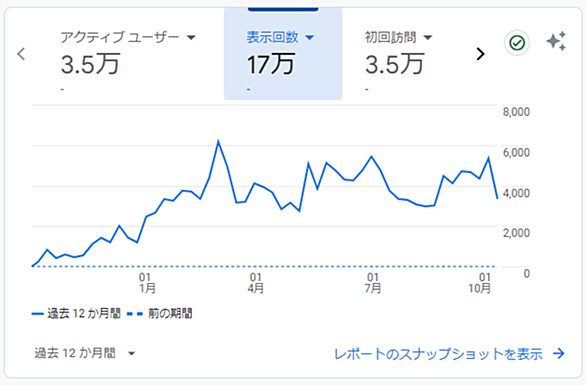The height and width of the screenshot is (385, 586).
Task: Select the 表示回数 17万 metric tab
Action: (x=283, y=54)
